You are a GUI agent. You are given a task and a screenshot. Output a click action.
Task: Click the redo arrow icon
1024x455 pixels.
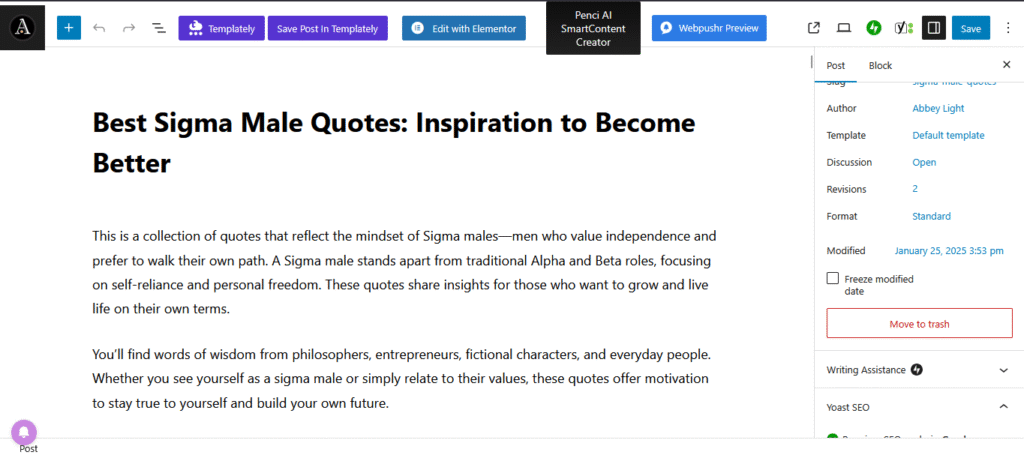[x=129, y=28]
